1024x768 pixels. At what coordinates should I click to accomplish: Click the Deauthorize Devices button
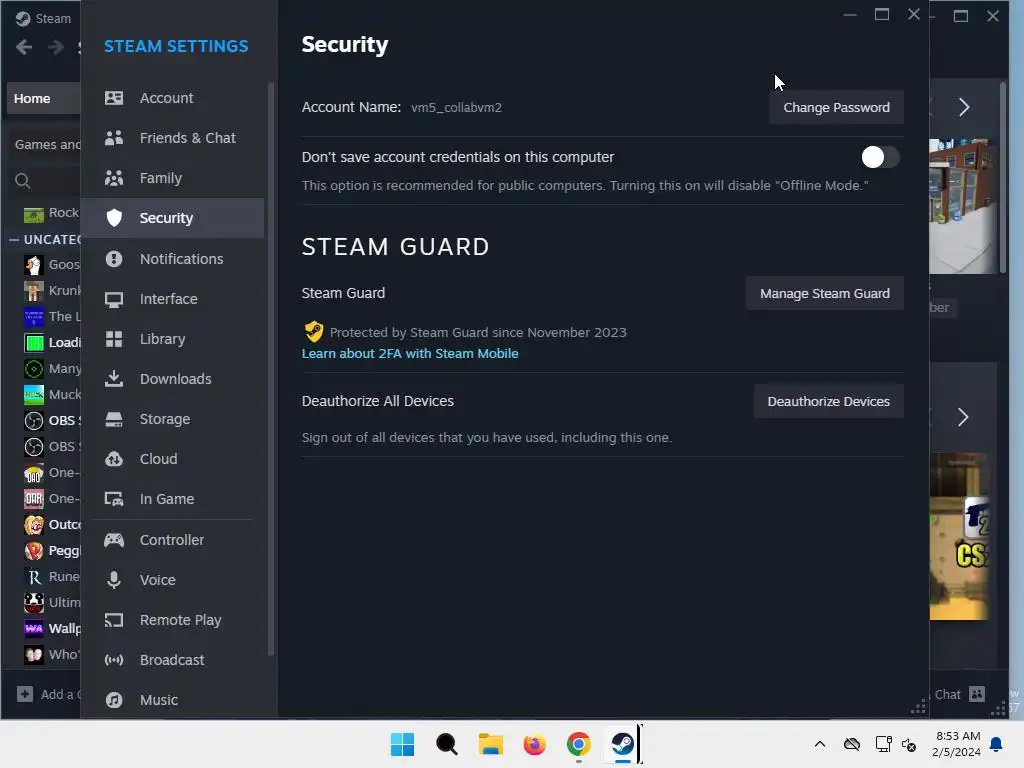click(x=829, y=401)
